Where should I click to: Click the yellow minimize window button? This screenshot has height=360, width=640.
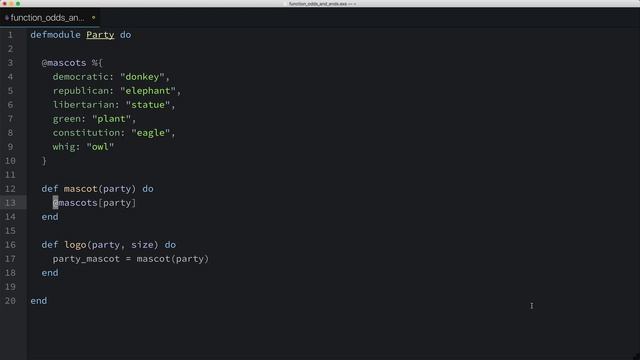[x=11, y=4]
